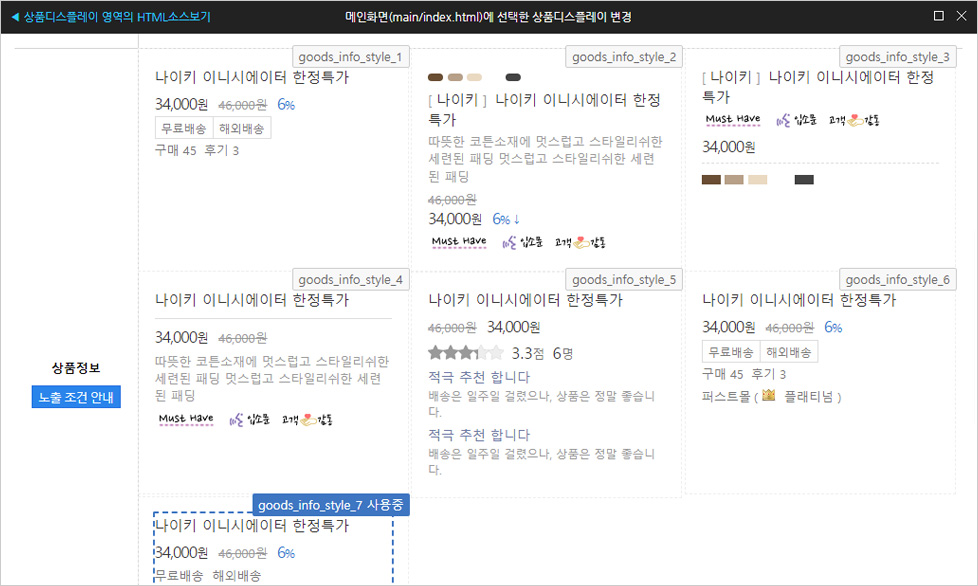The image size is (978, 586).
Task: Click the dark brown swatch in goods_info_style_2
Action: (x=435, y=77)
